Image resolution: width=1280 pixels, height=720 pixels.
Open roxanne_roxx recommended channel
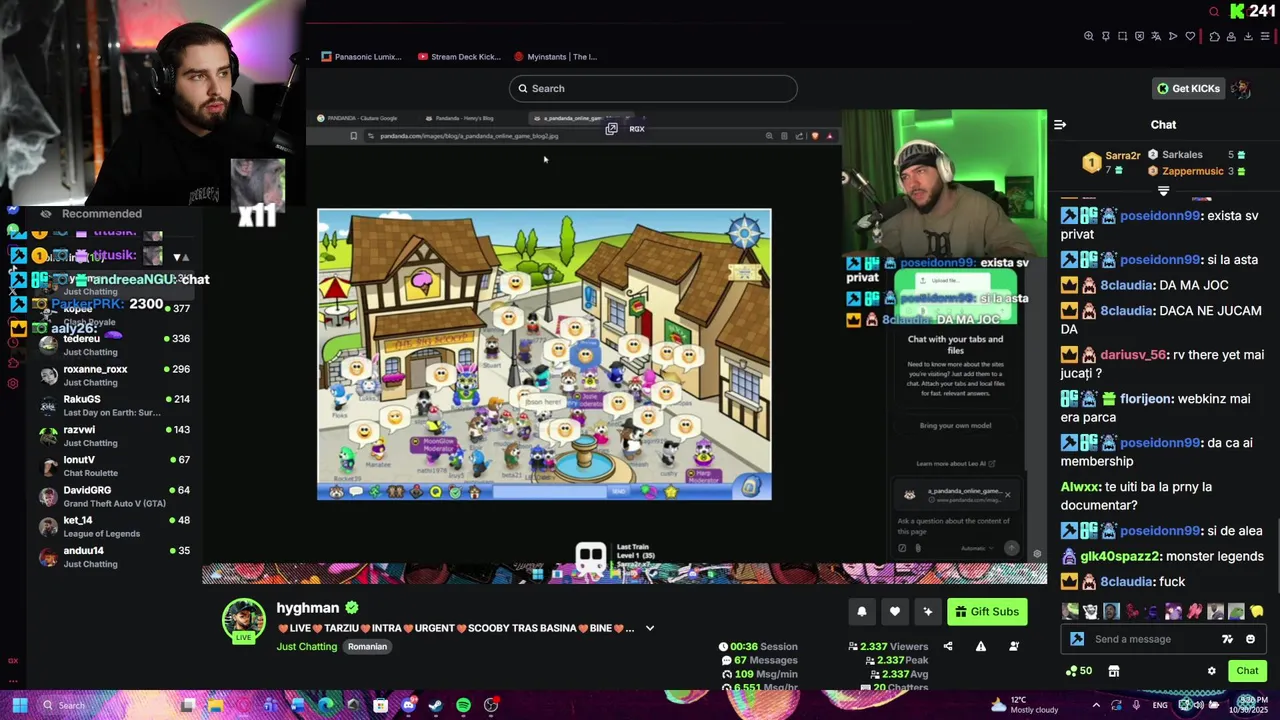click(113, 375)
